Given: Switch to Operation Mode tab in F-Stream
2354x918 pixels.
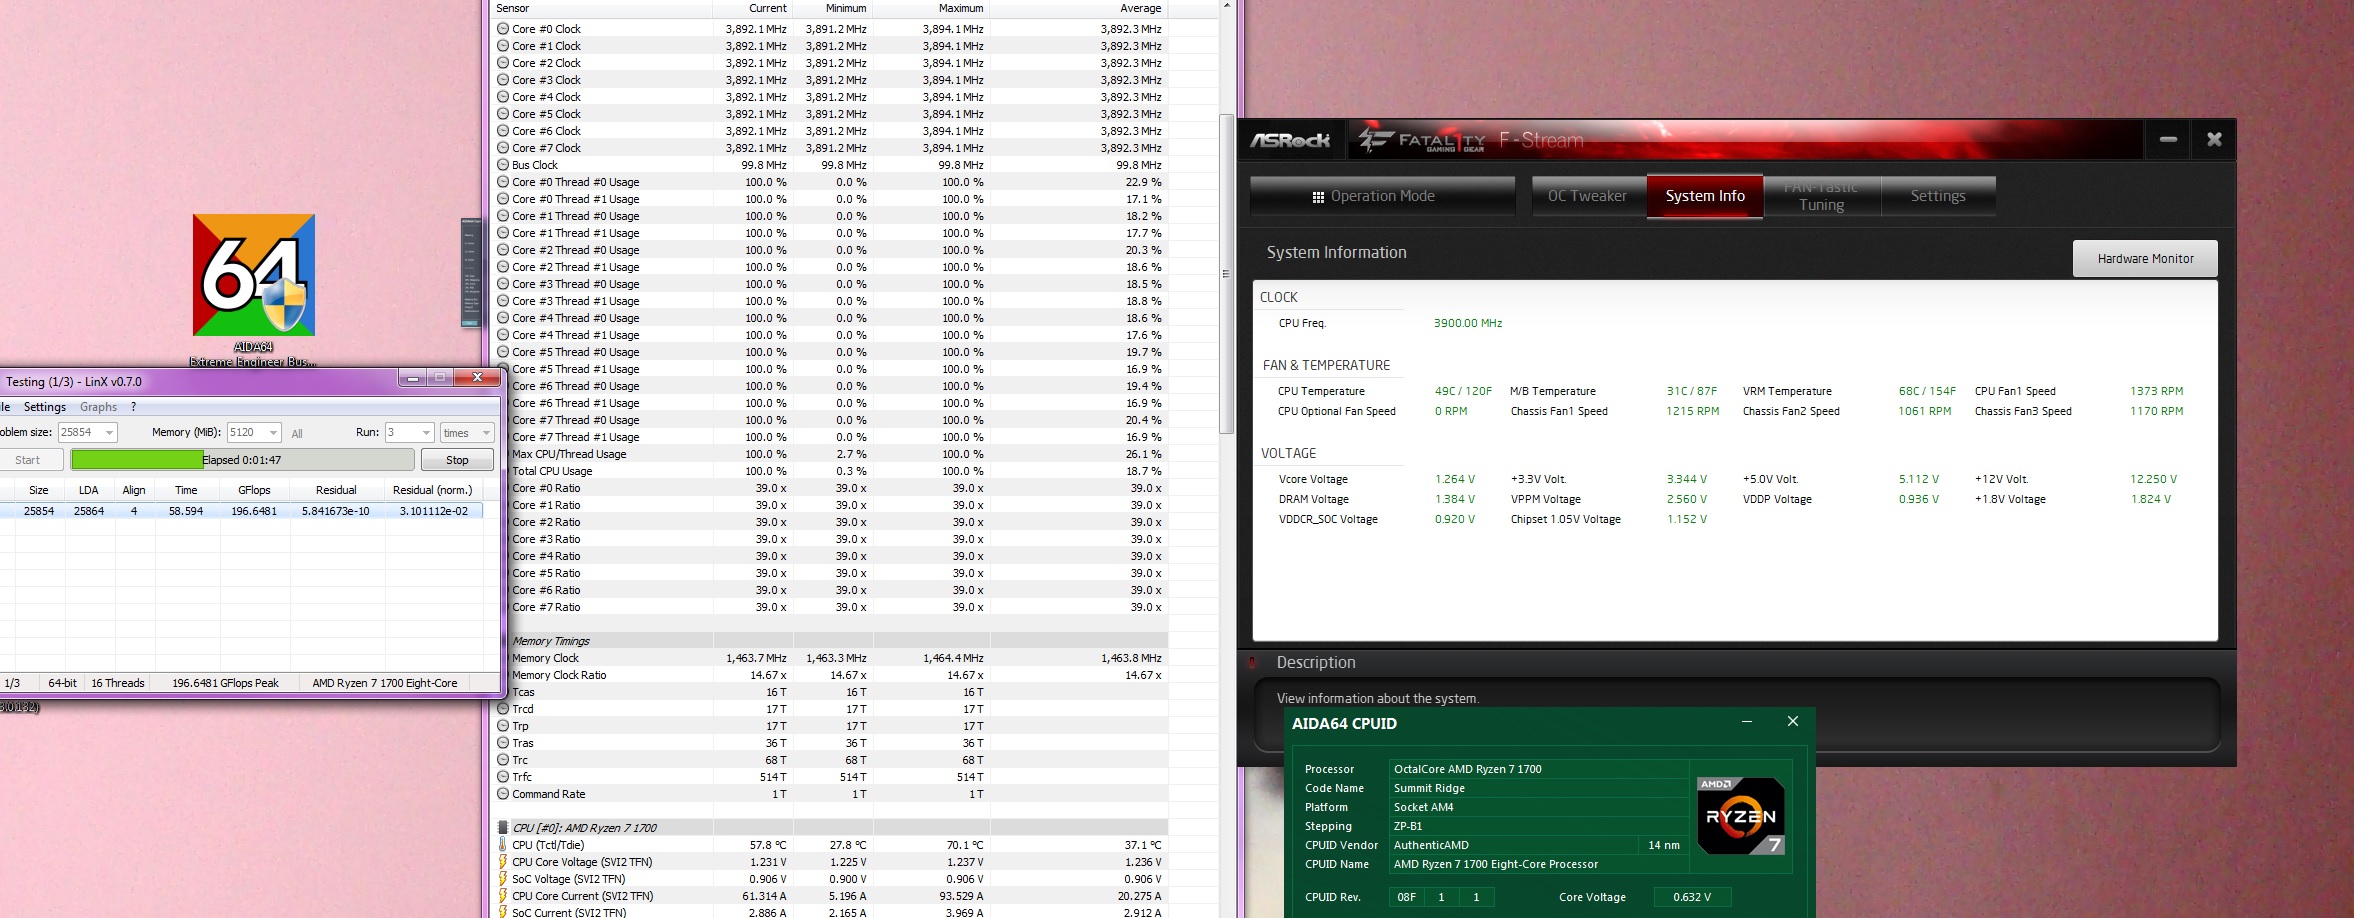Looking at the screenshot, I should click(x=1383, y=196).
